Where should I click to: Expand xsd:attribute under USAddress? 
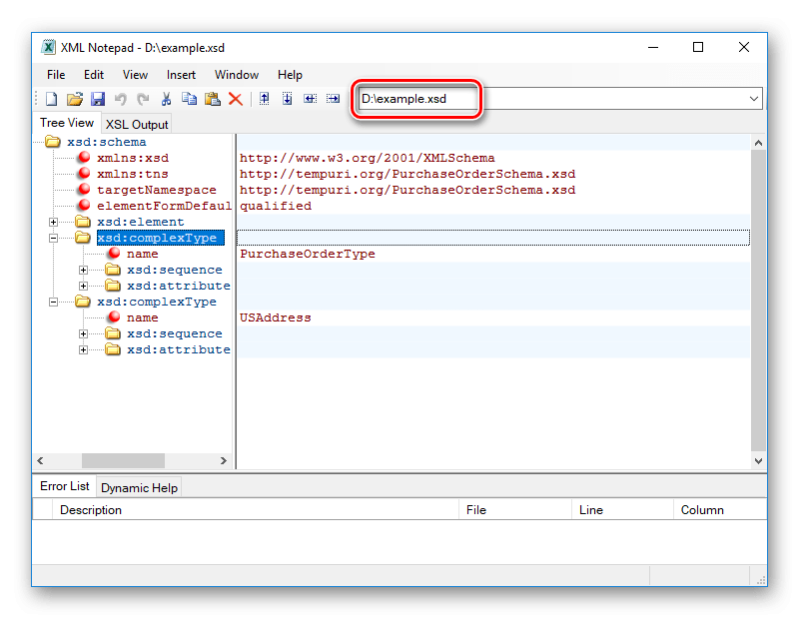pos(83,350)
